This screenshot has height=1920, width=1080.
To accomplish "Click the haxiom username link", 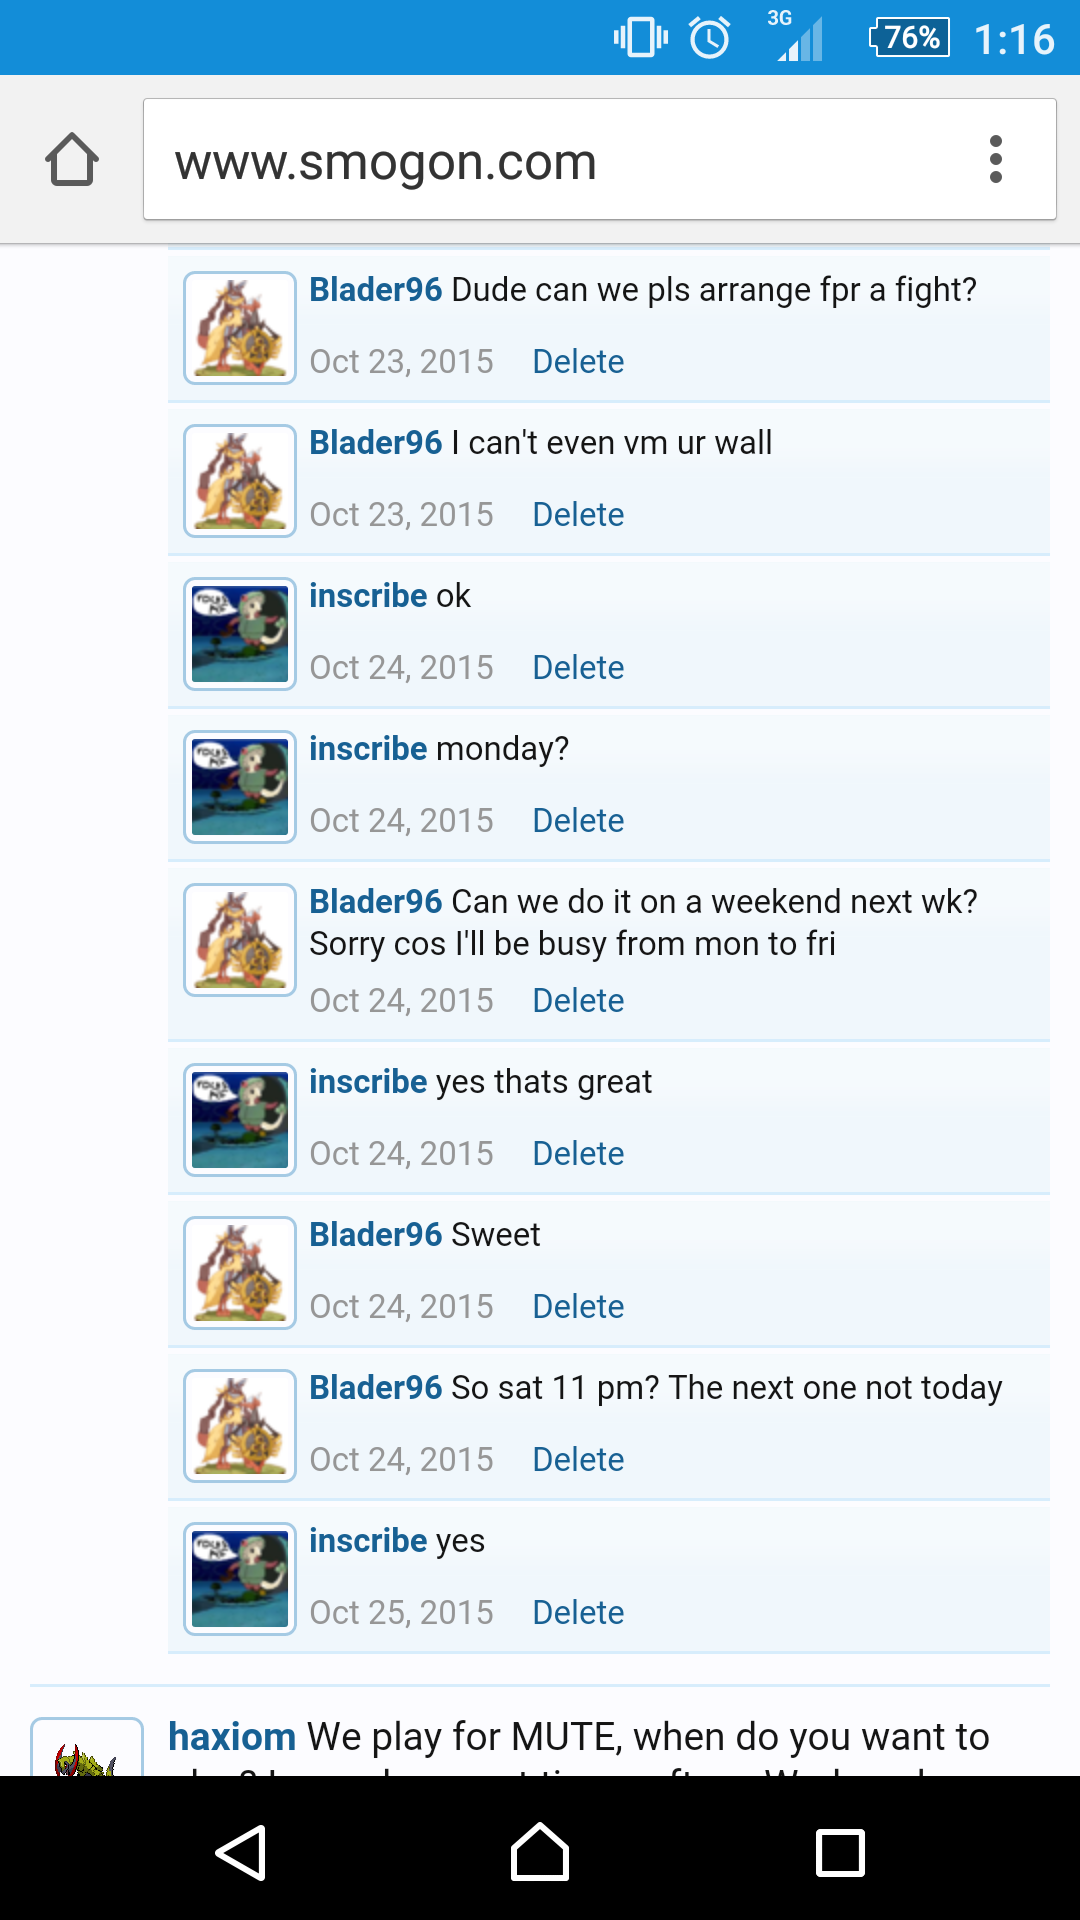I will pos(232,1737).
